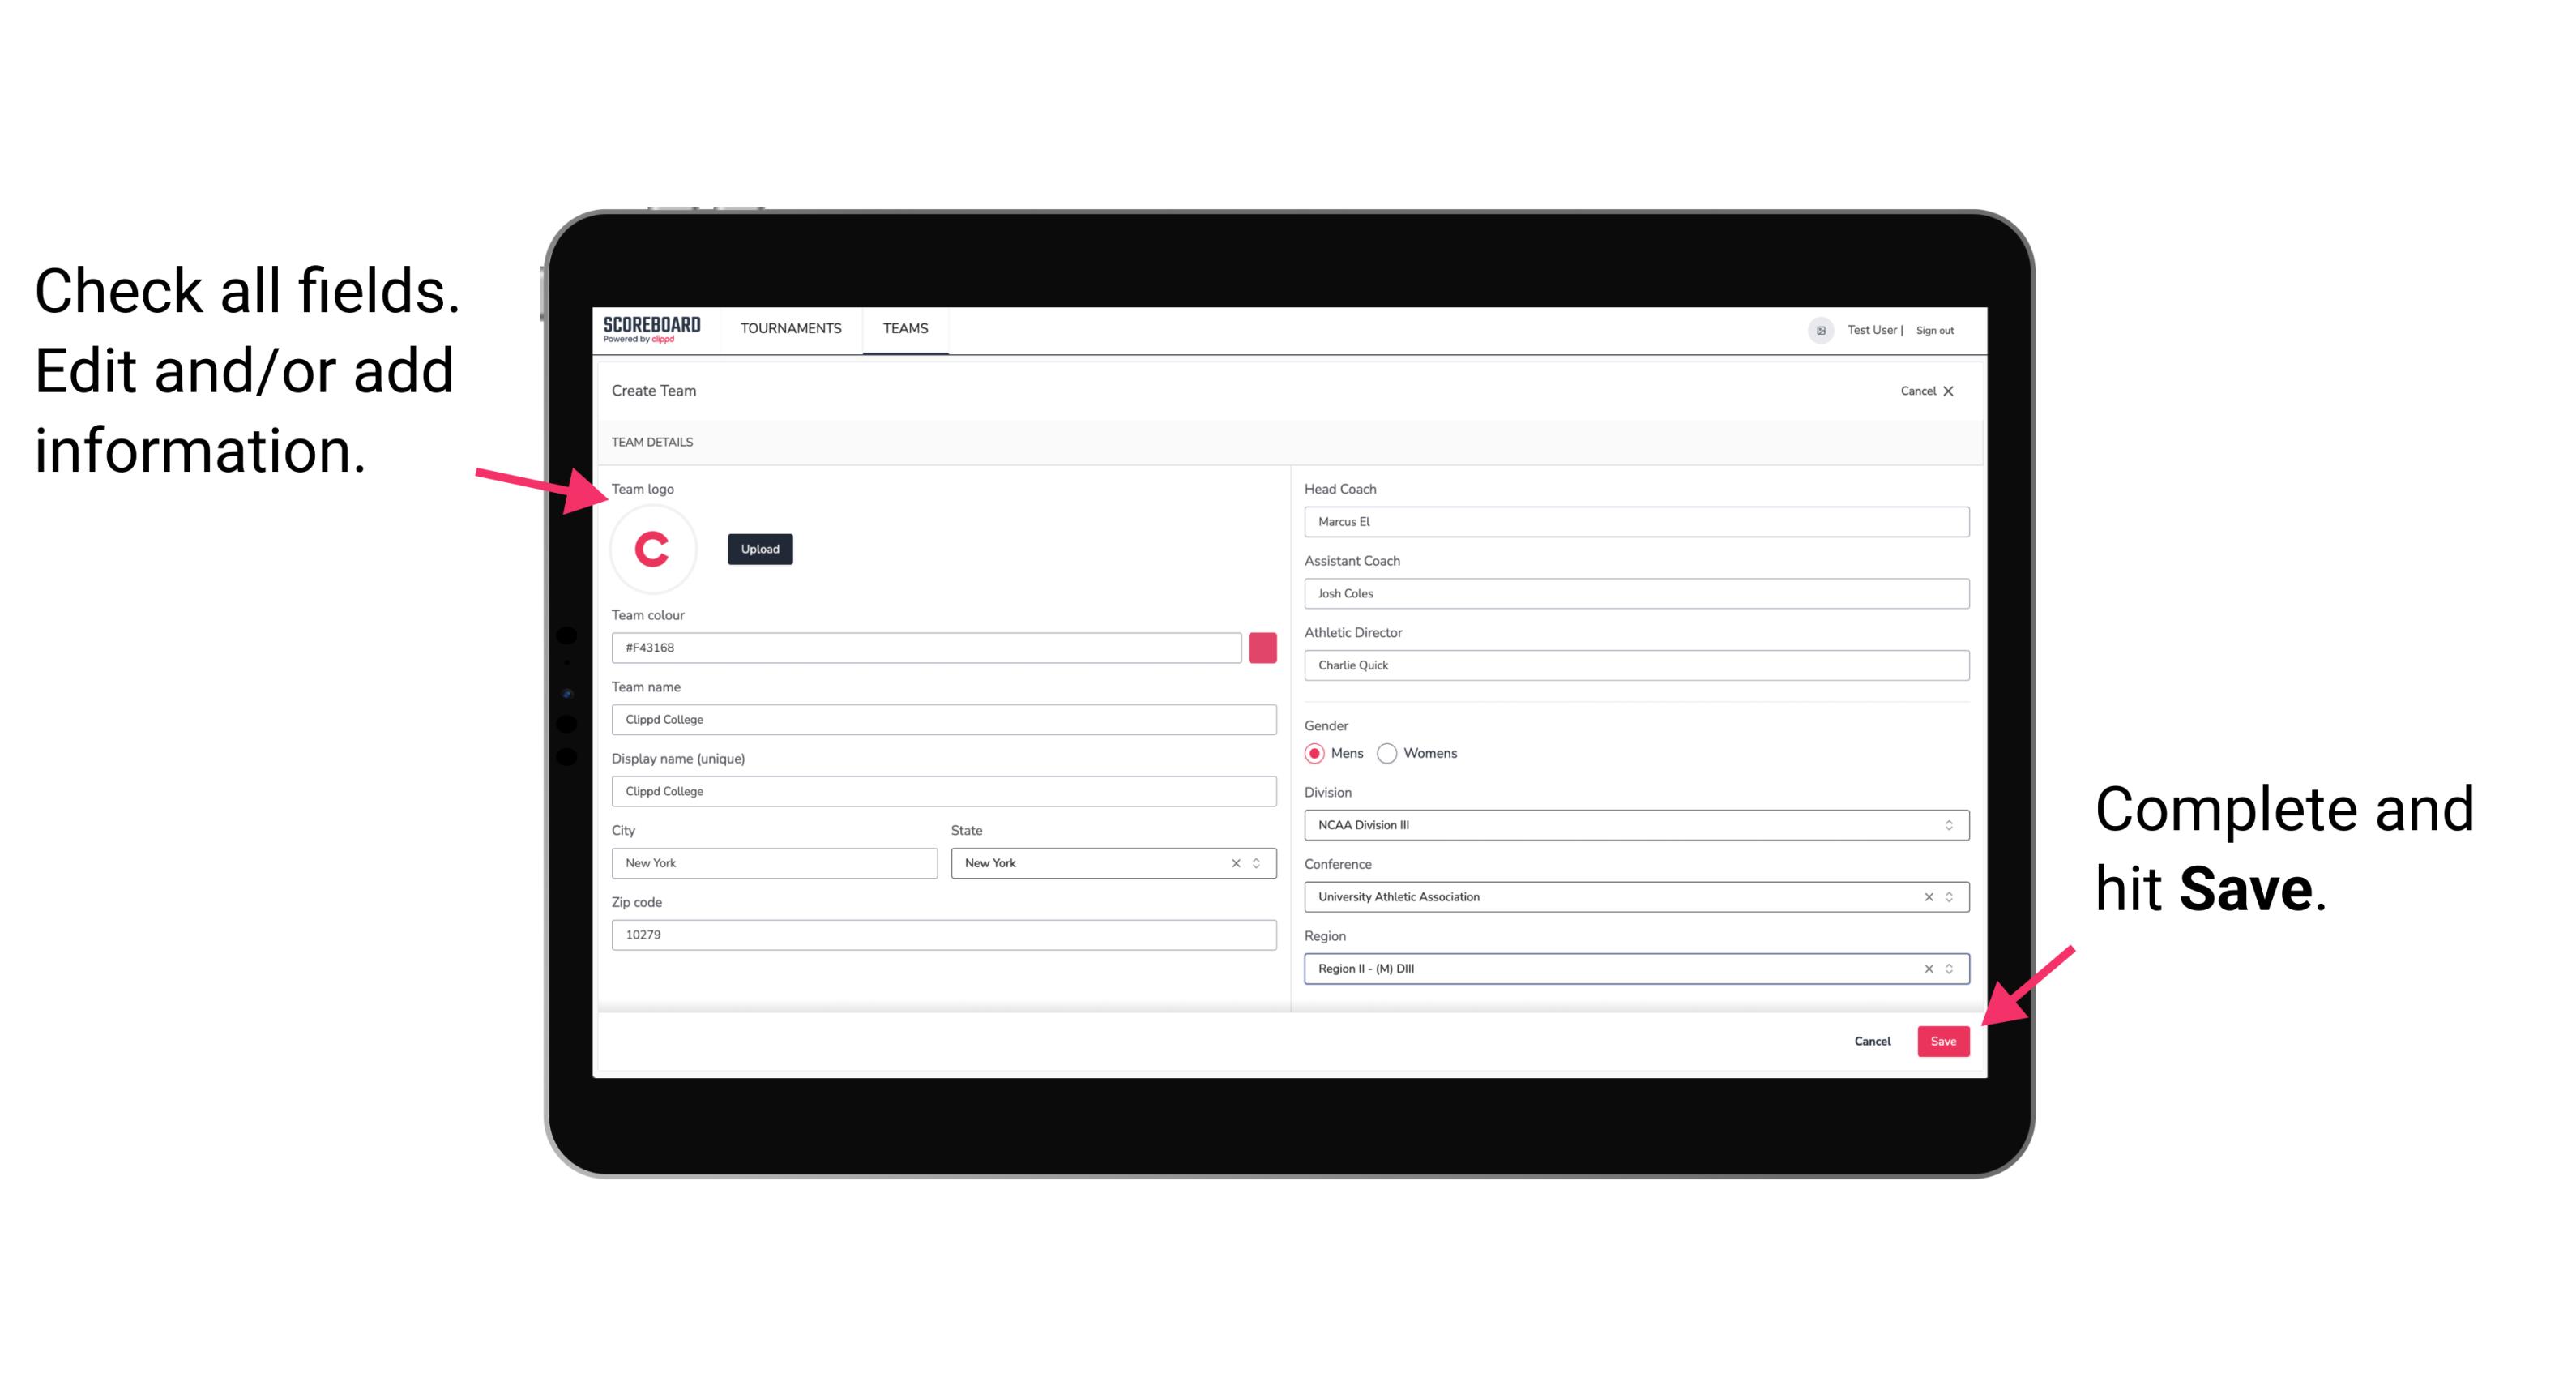
Task: Click the Upload team logo icon
Action: pyautogui.click(x=759, y=548)
